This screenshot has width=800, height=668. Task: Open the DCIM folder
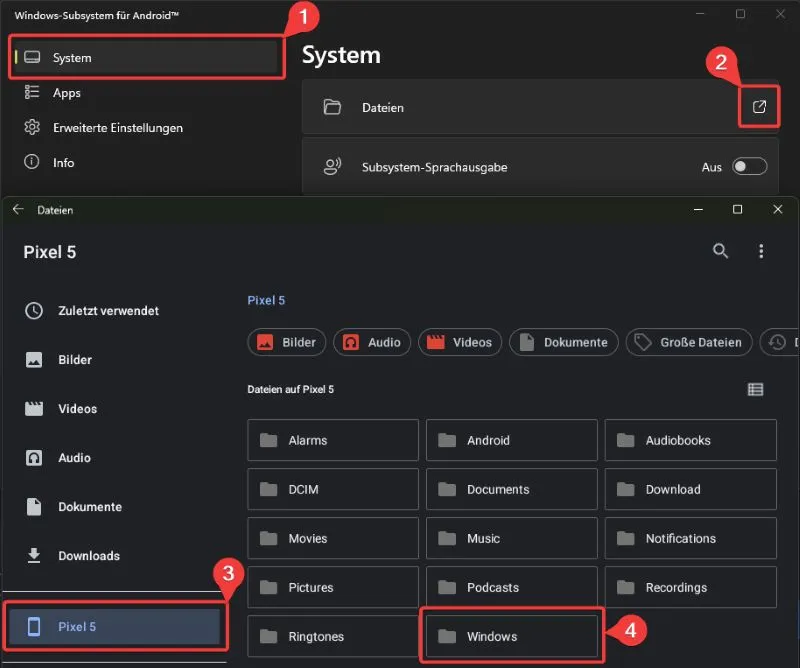(x=333, y=489)
